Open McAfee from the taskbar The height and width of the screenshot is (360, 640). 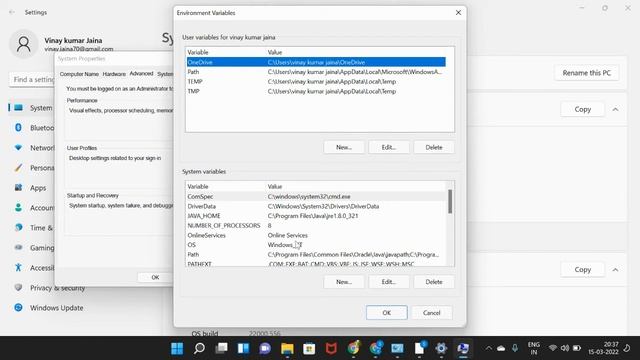point(331,348)
